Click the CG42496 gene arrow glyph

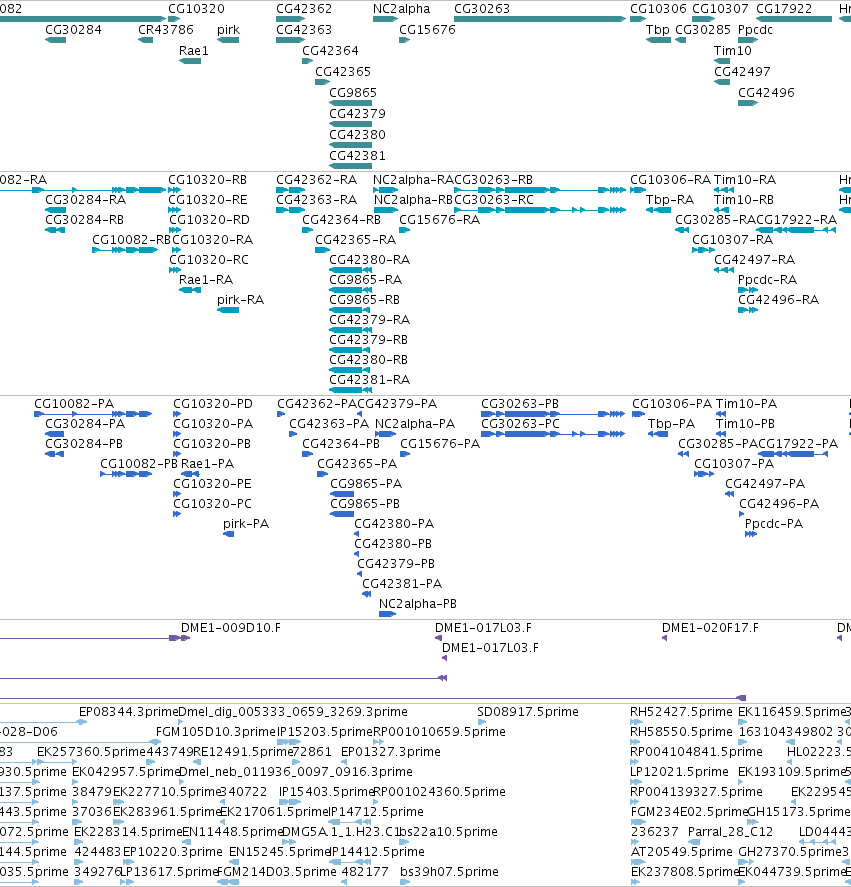pos(748,103)
